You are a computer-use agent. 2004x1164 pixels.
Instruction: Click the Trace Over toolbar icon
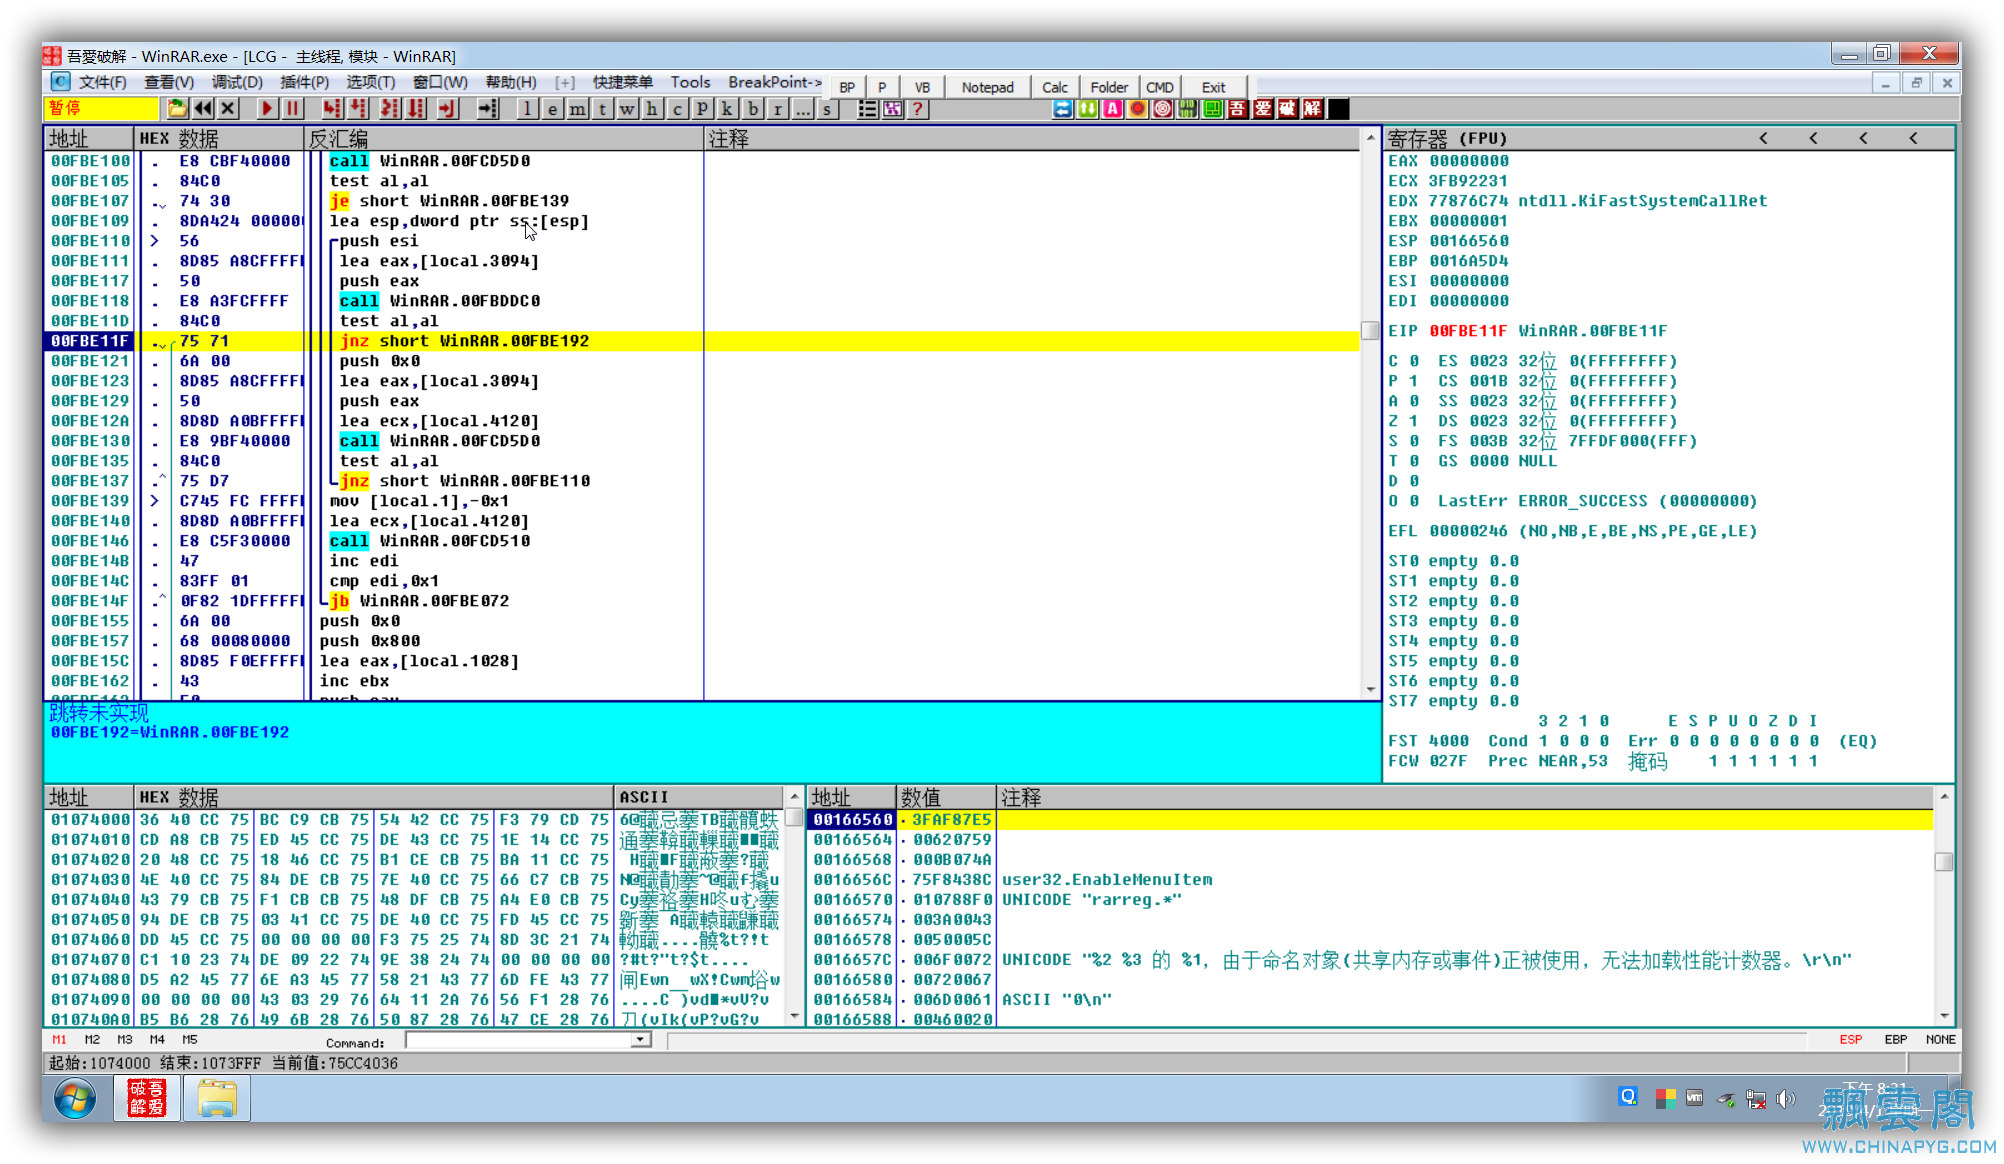point(416,108)
